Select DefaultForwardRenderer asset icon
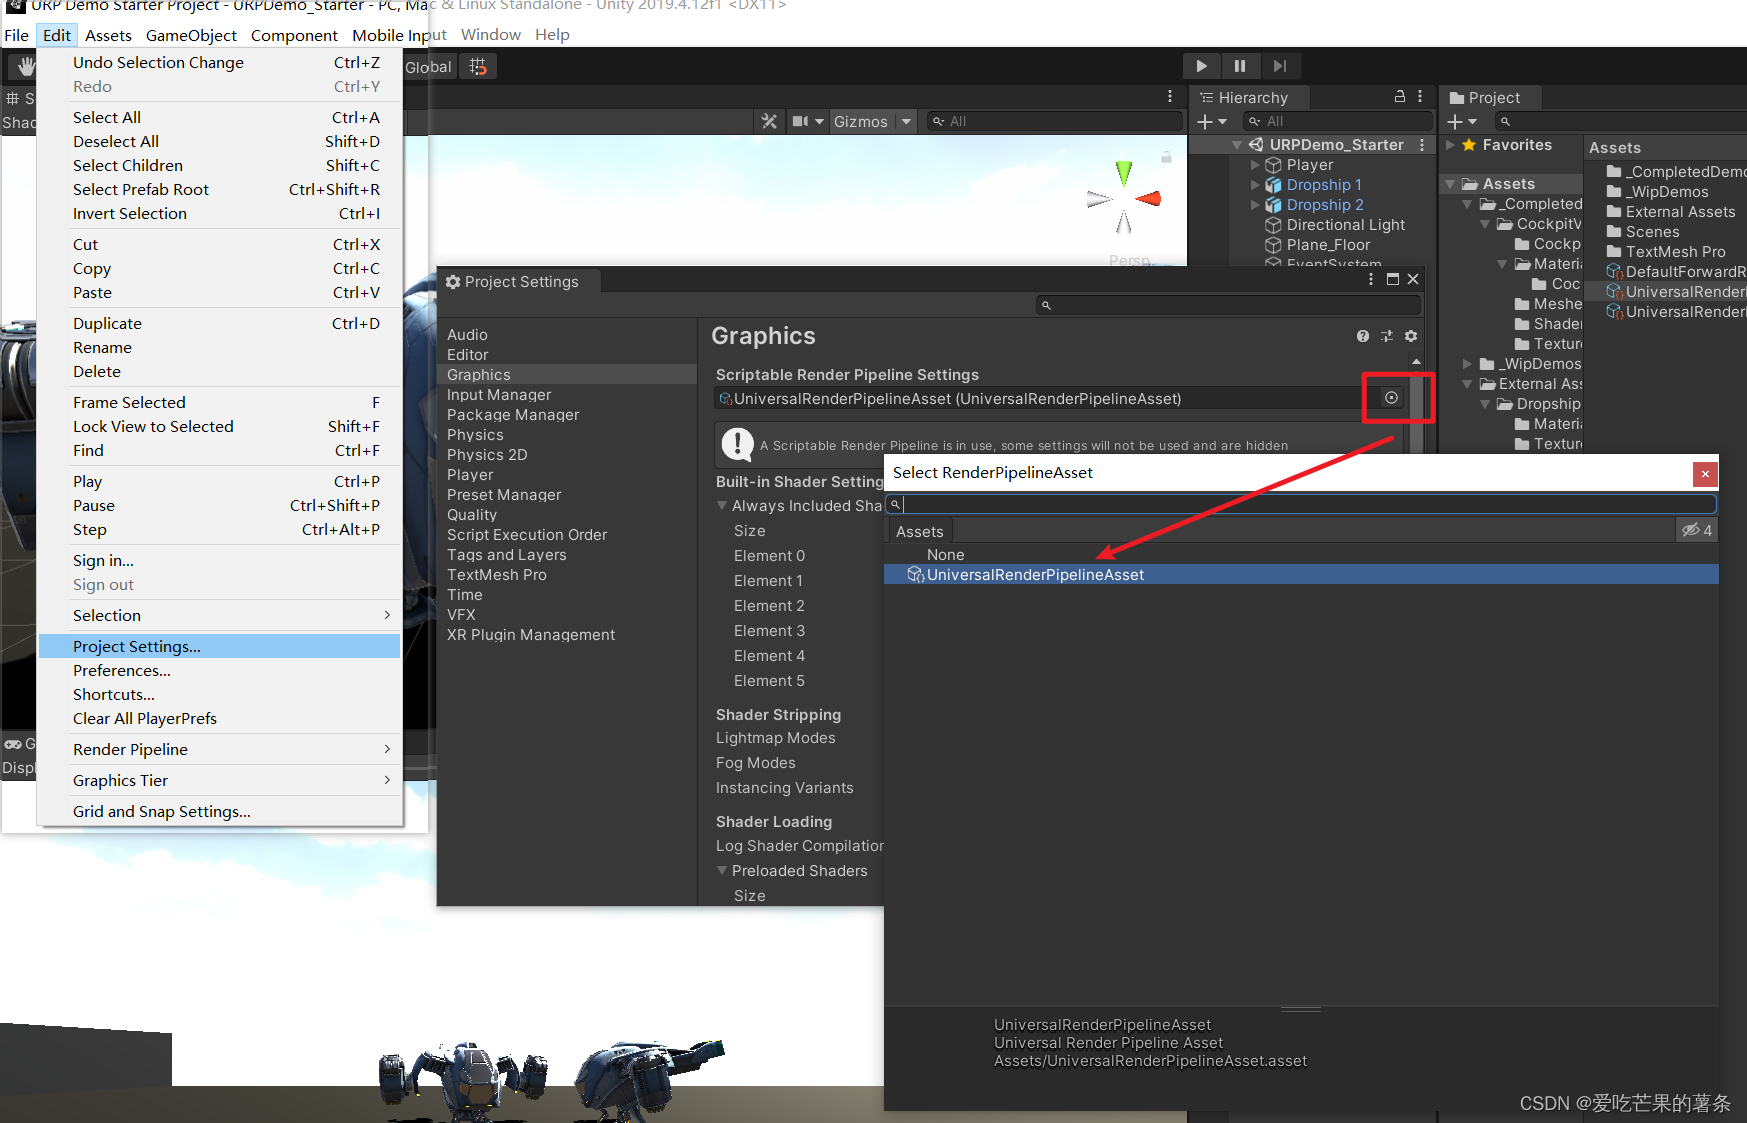 (x=1613, y=272)
